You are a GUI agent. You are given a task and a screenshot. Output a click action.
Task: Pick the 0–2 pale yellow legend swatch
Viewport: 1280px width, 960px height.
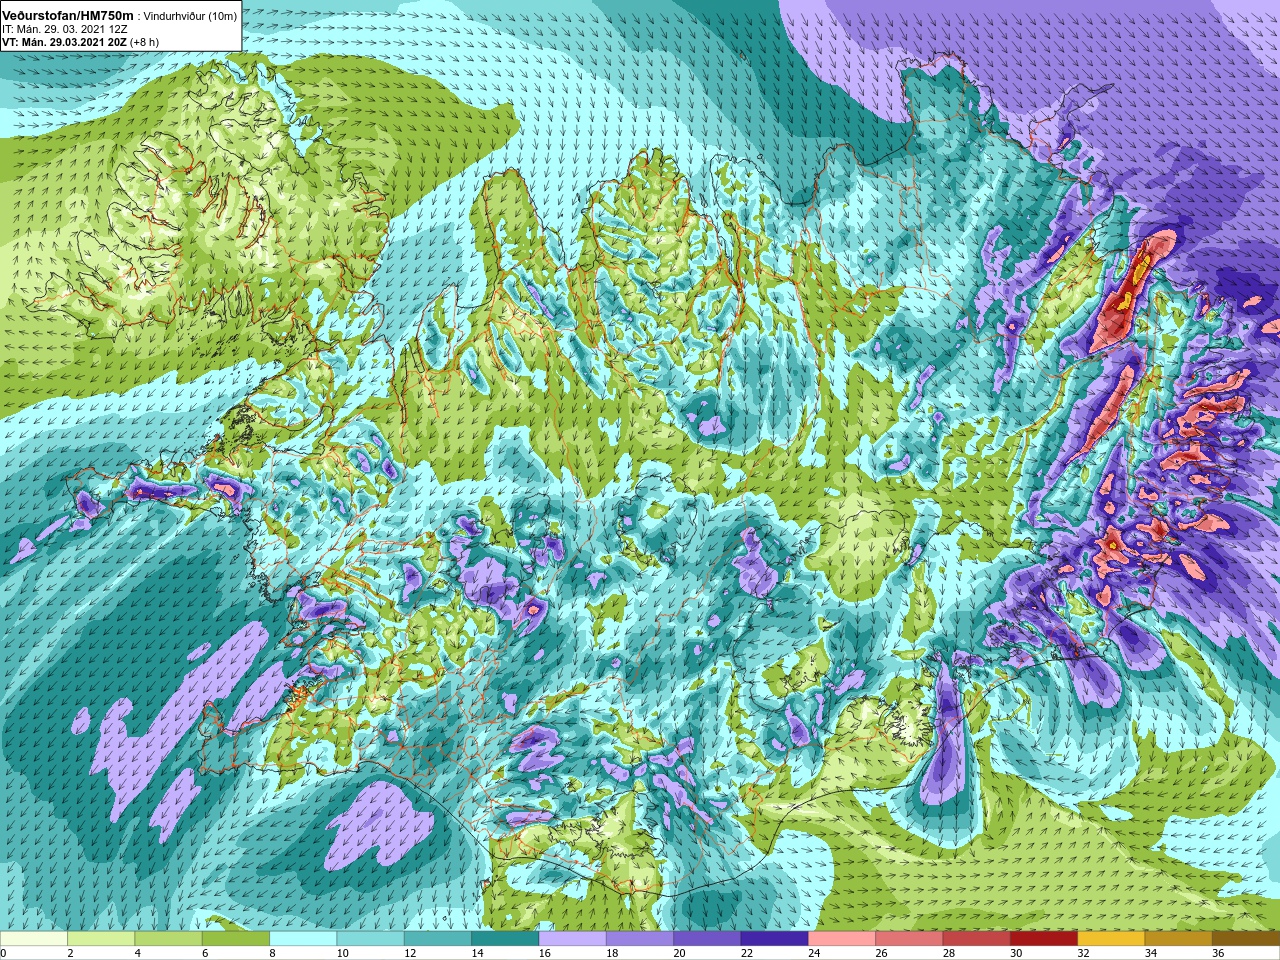tap(34, 938)
